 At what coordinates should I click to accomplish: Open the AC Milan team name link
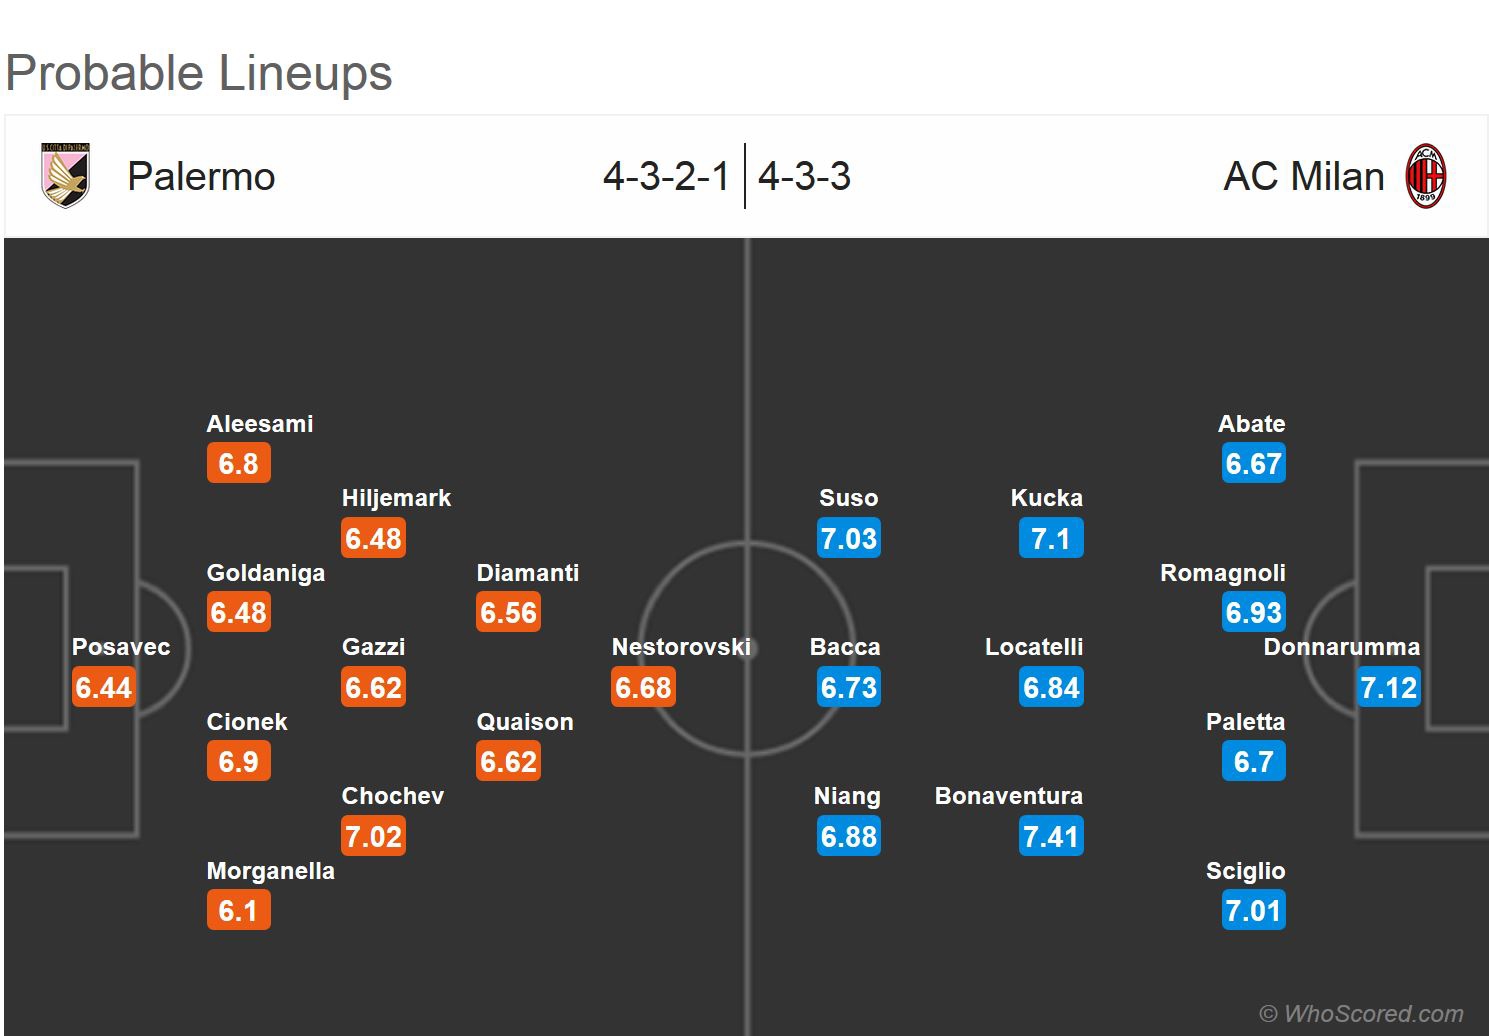[x=1304, y=177]
